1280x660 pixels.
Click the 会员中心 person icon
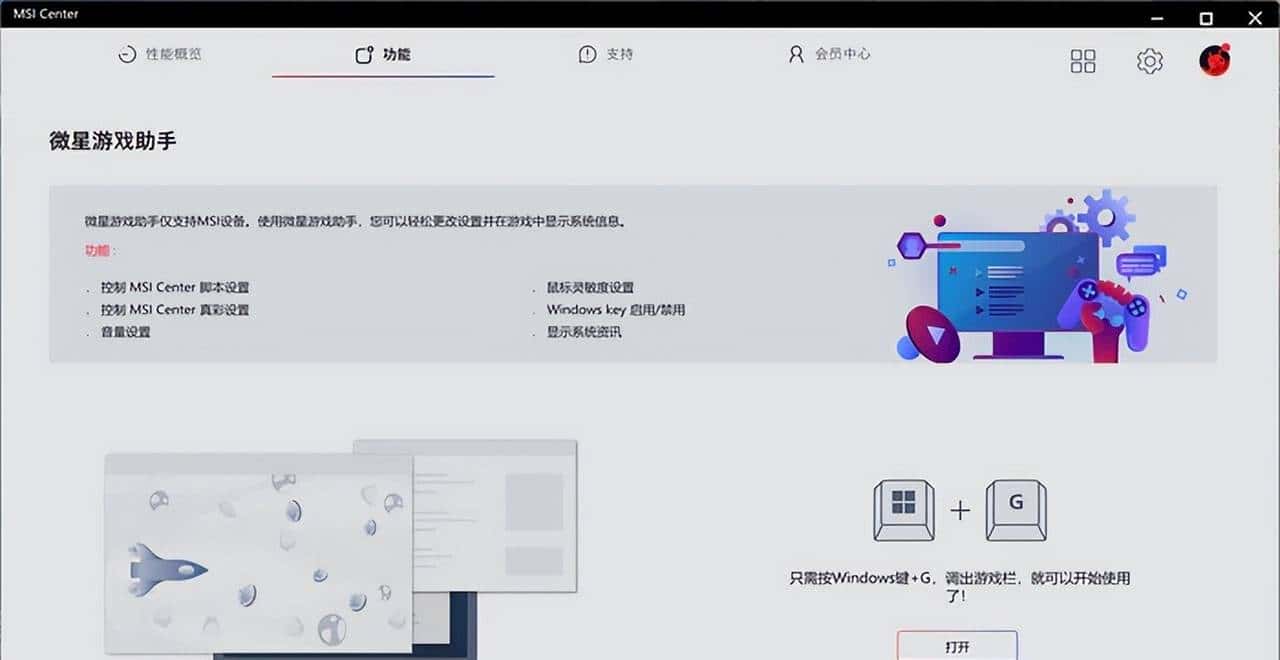(795, 54)
